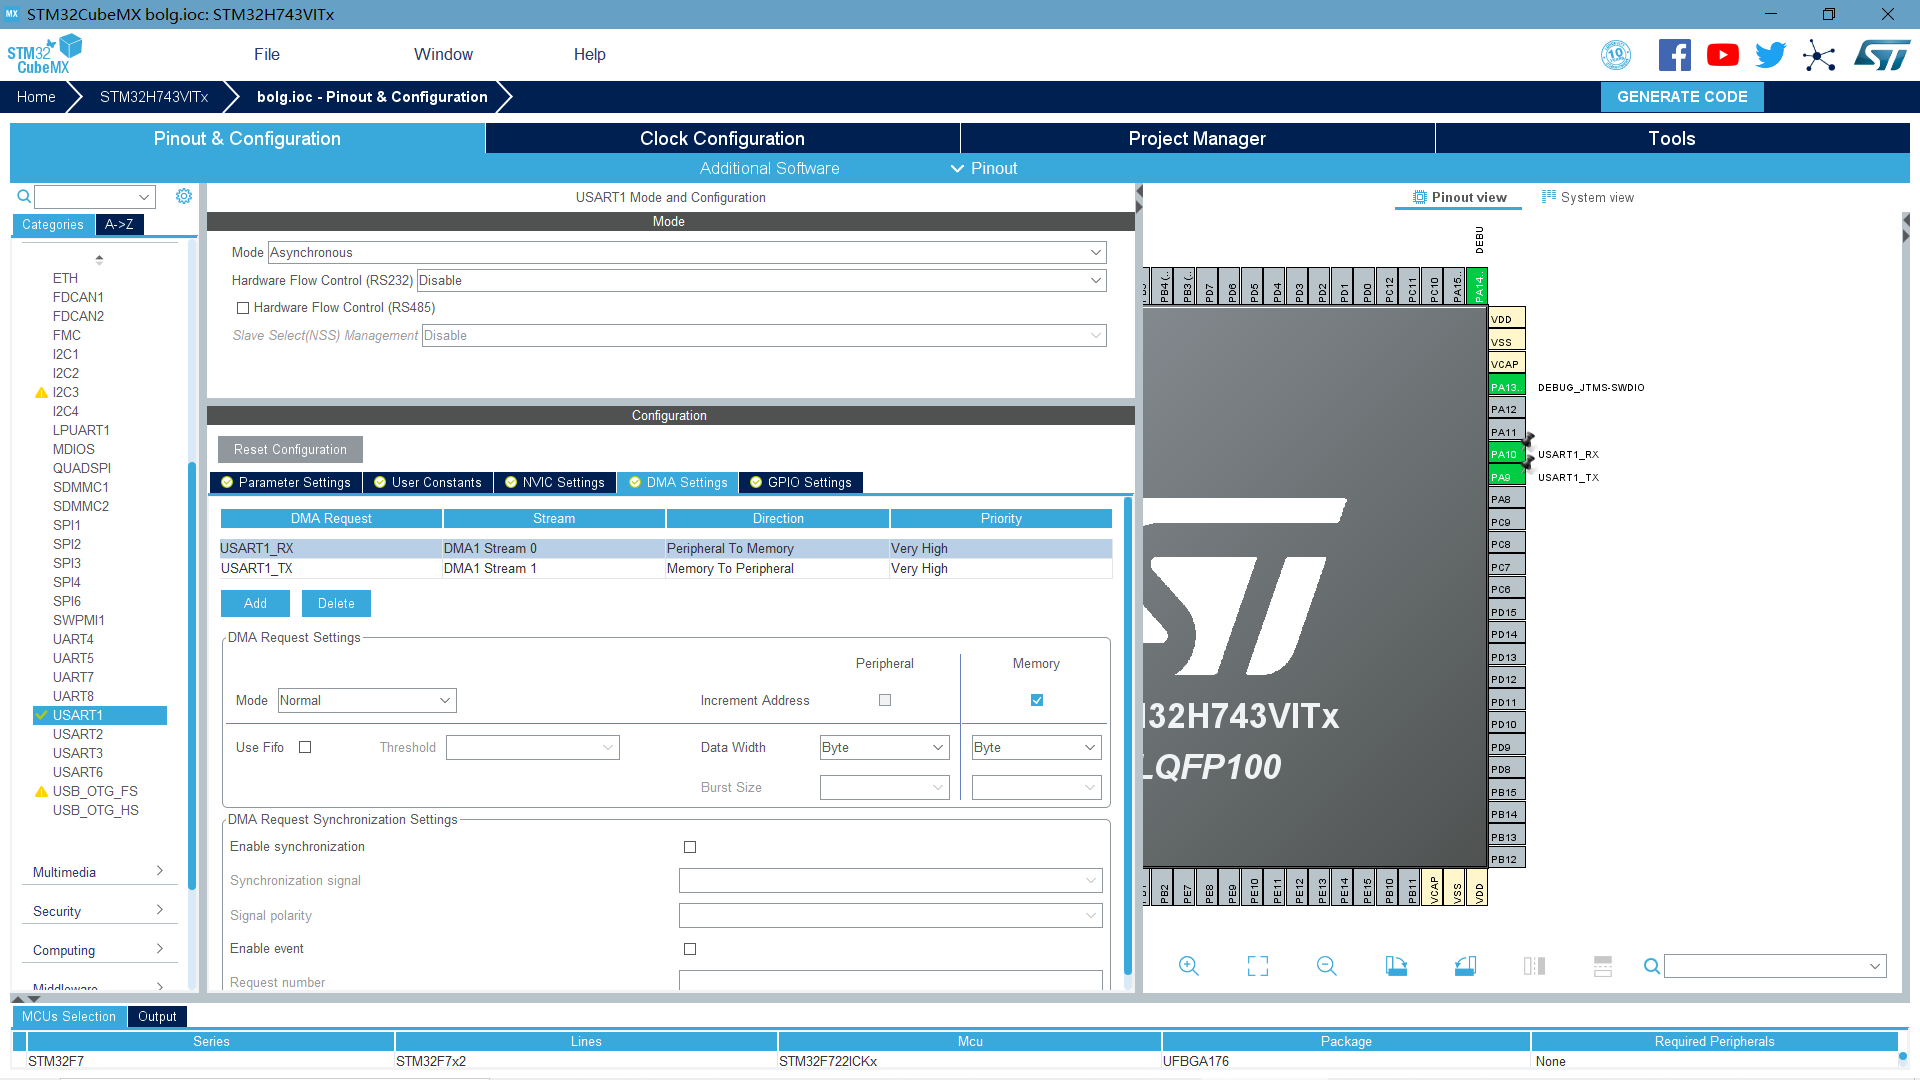Click the STM32CubeMX logo

point(44,54)
